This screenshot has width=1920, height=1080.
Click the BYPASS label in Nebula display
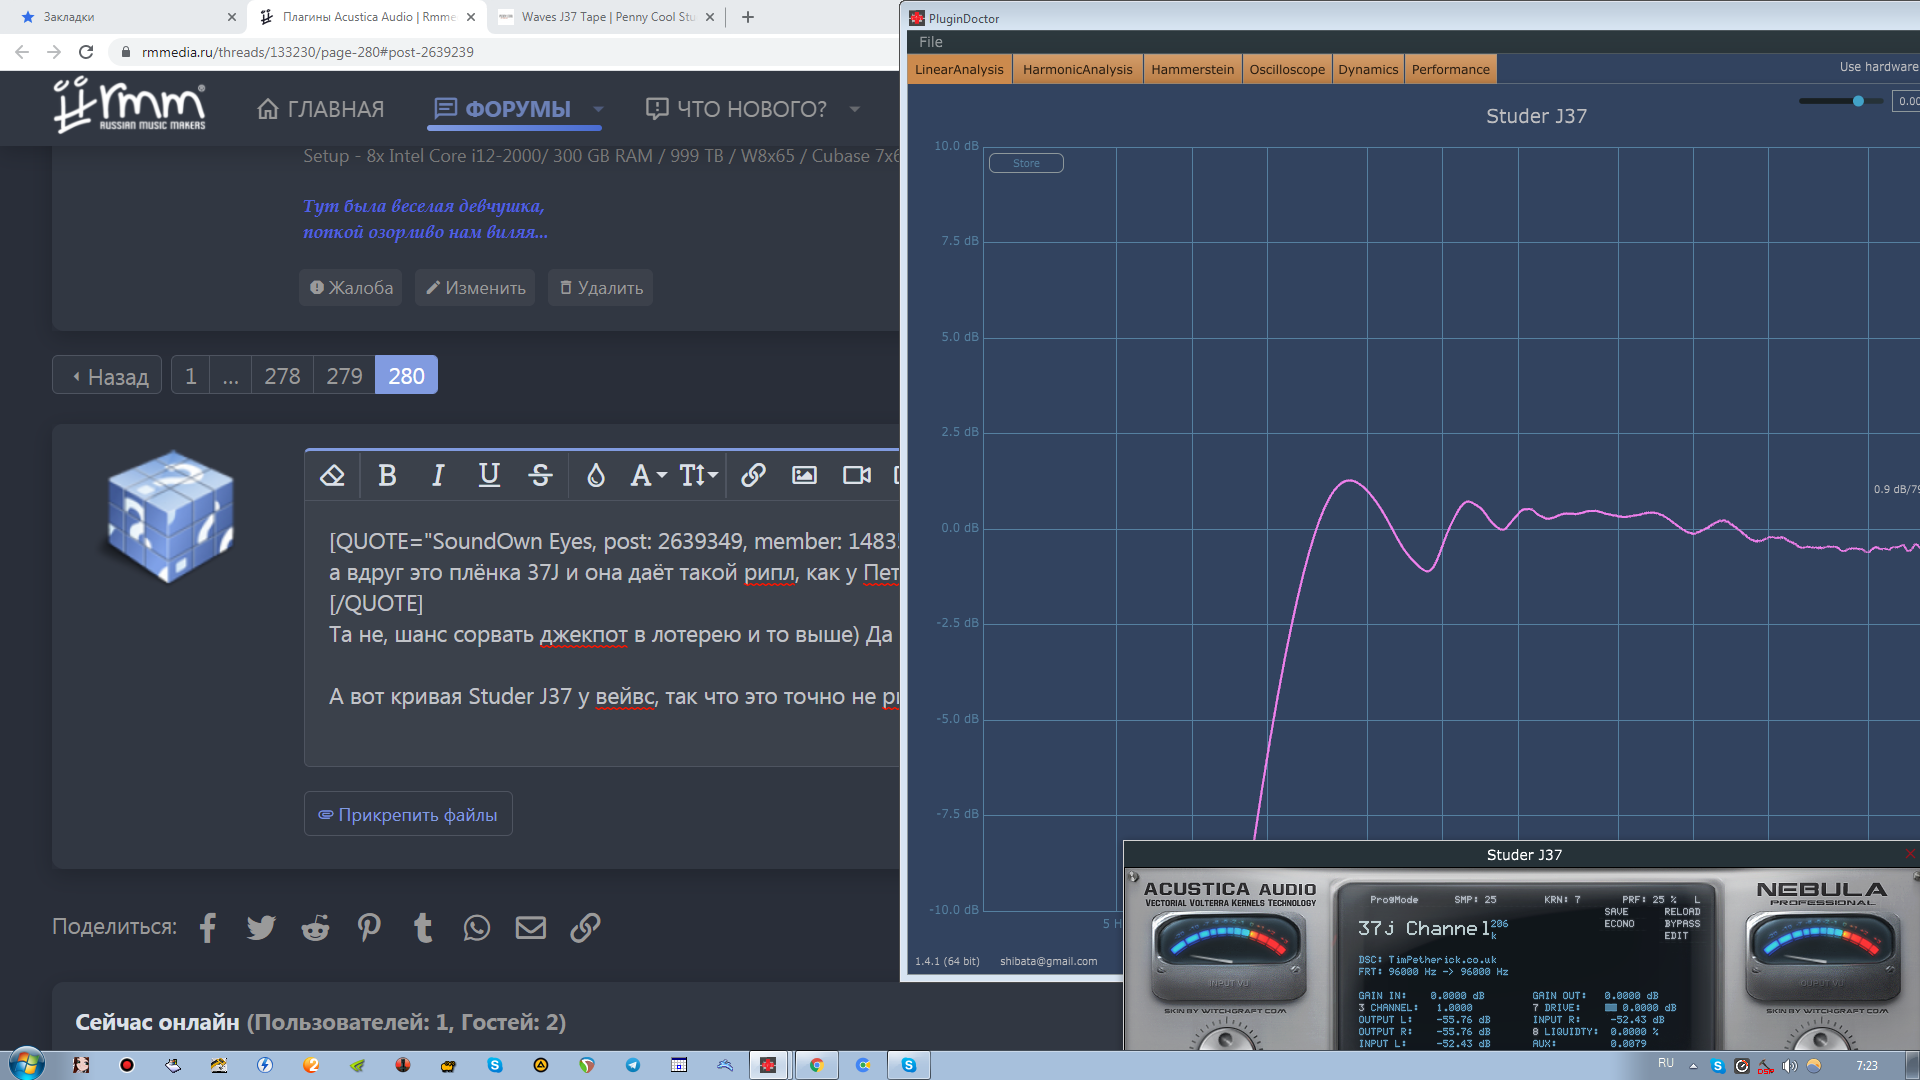pos(1682,923)
